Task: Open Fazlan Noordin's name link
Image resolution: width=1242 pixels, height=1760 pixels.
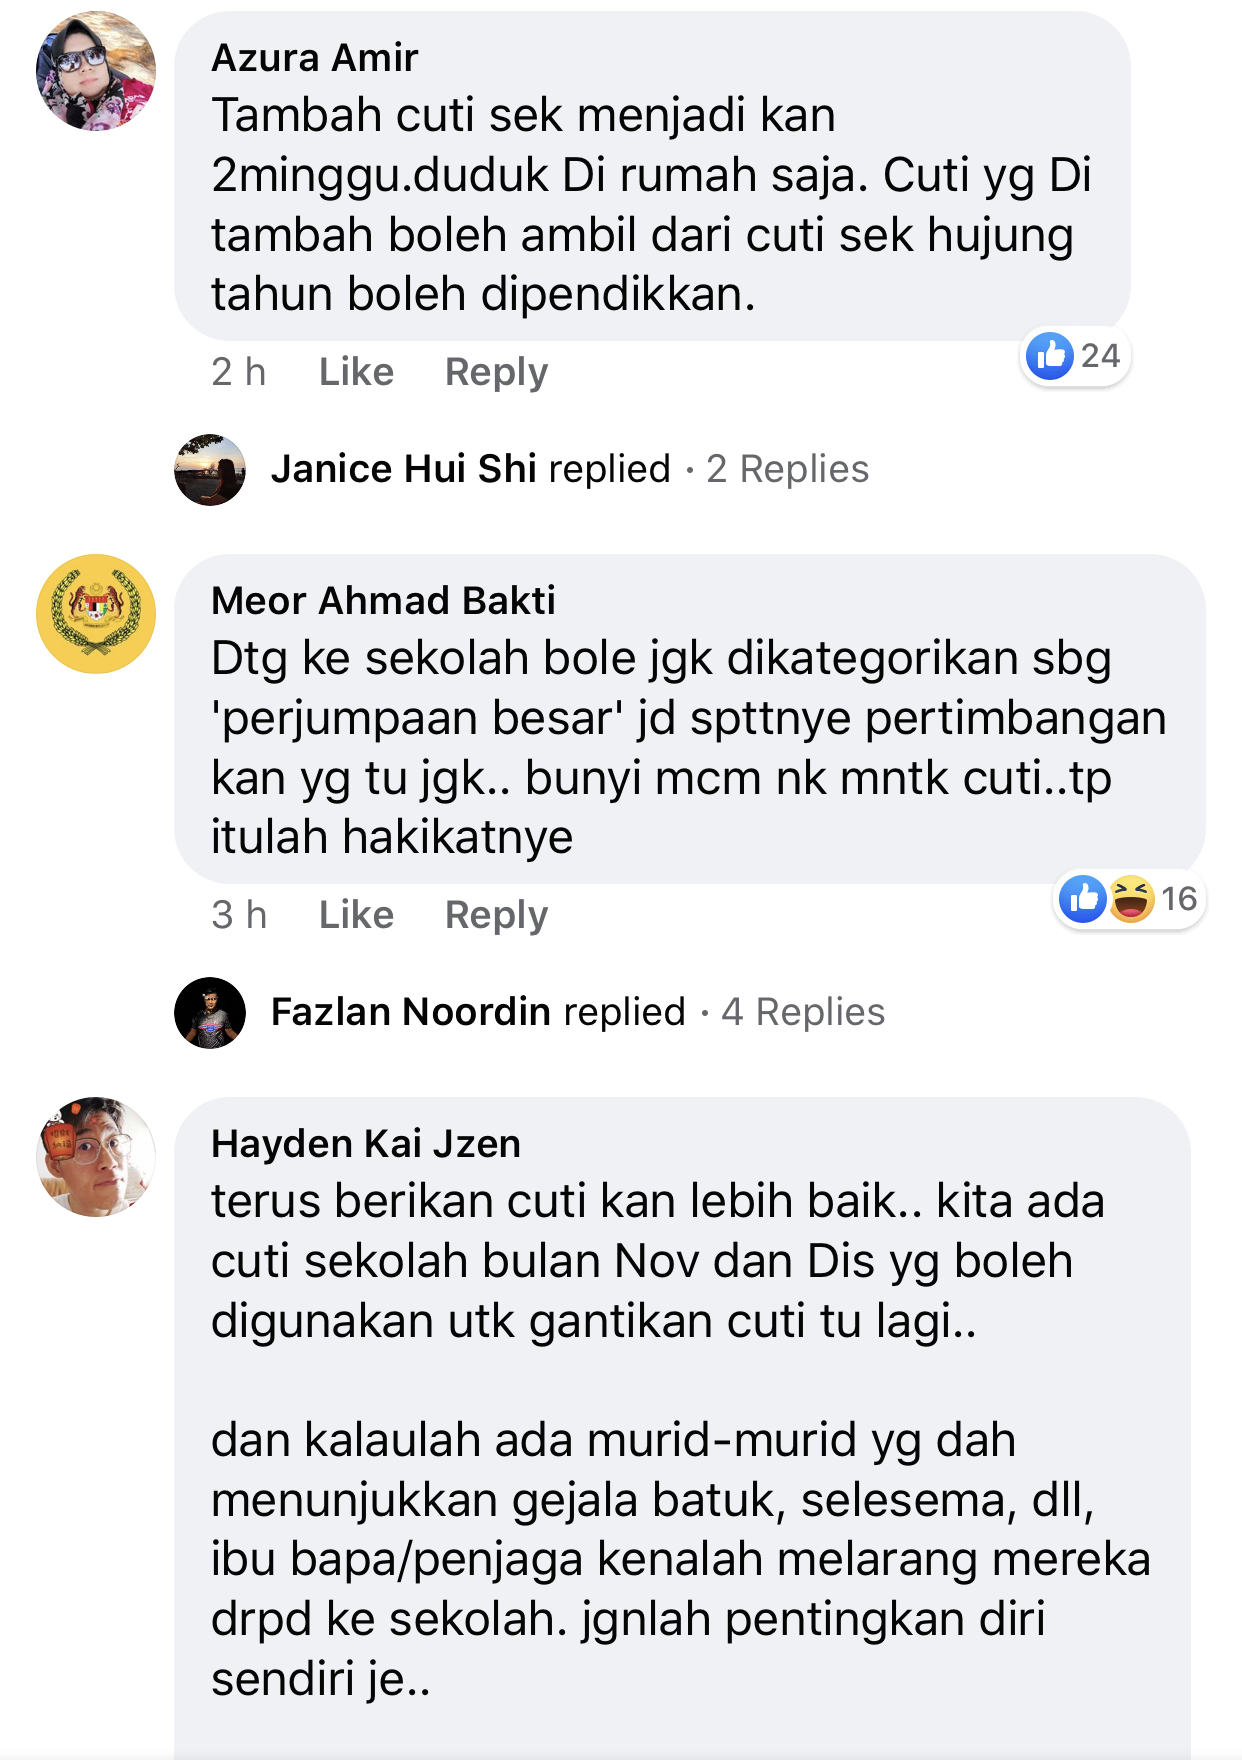Action: [411, 1012]
